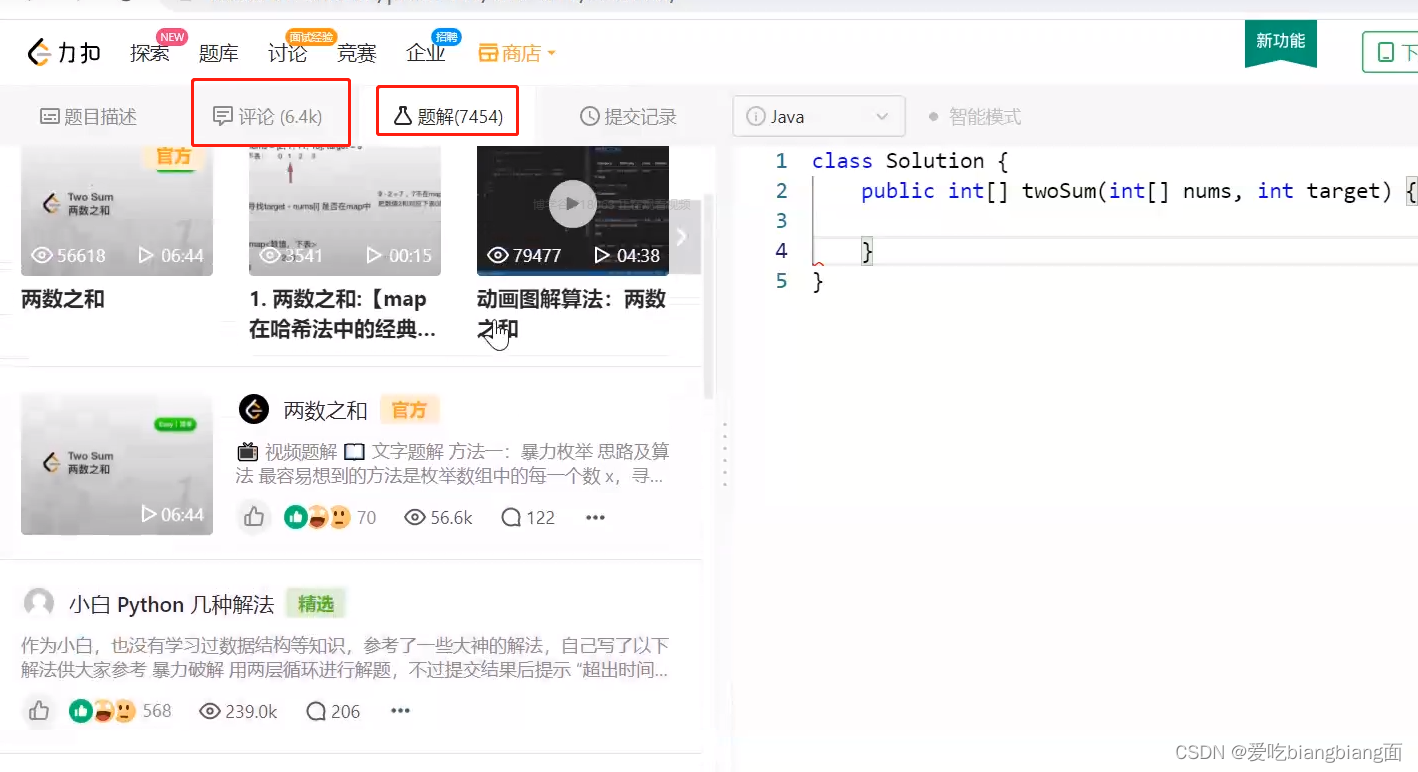Switch to the 提交记录 tab
1418x772 pixels.
click(x=628, y=117)
